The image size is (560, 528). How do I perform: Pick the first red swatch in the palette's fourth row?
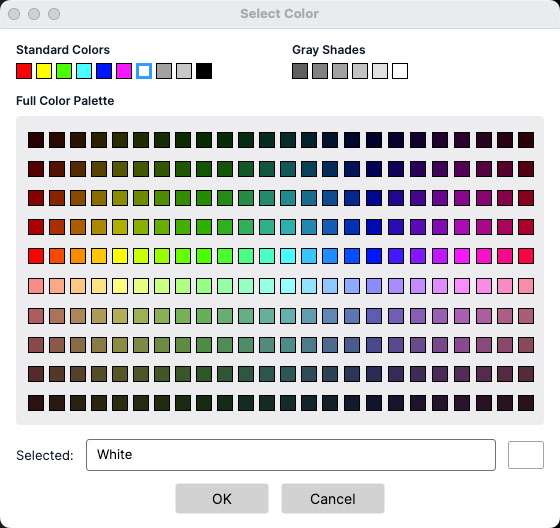[36, 227]
